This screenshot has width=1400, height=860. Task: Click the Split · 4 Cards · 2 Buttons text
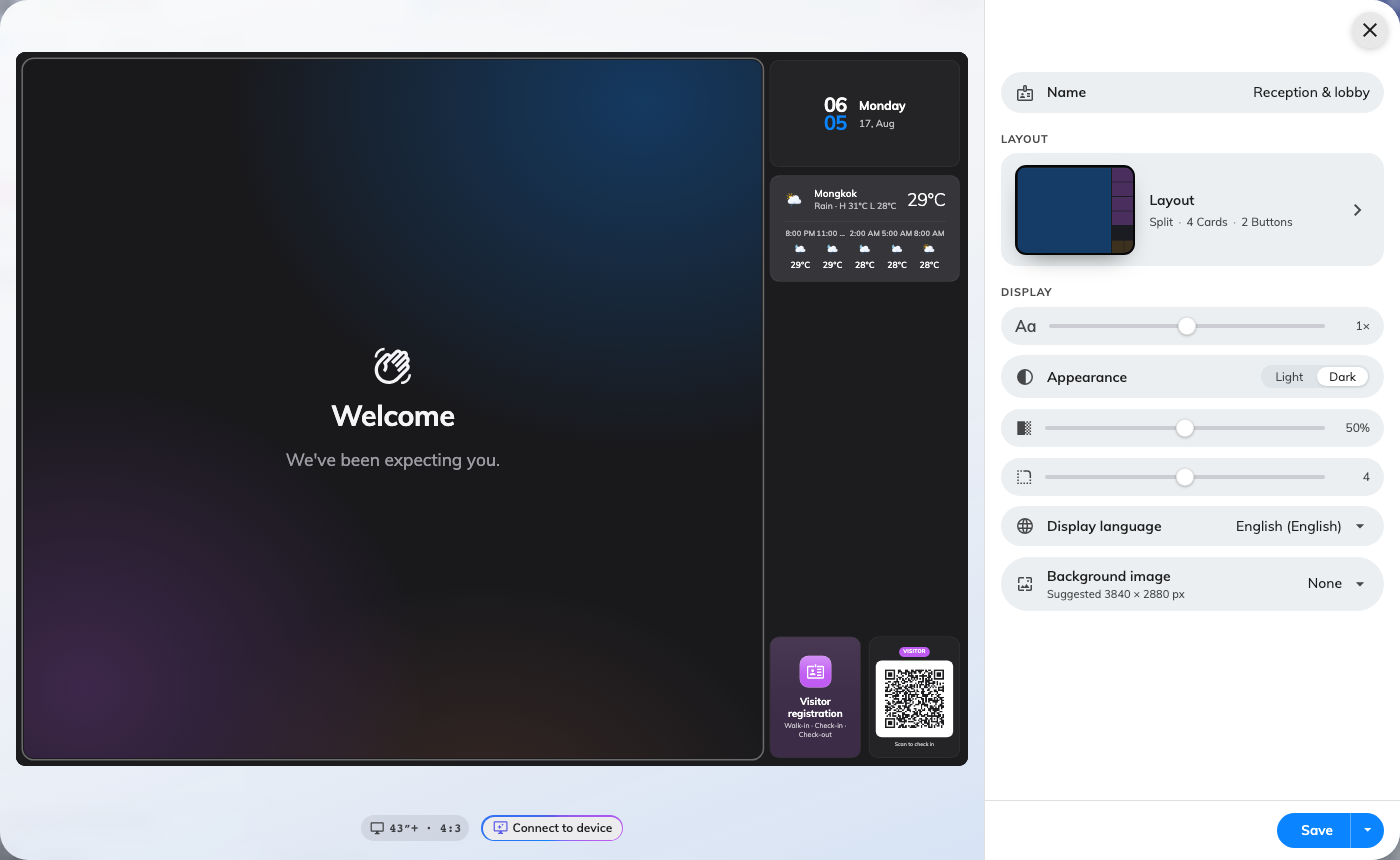1221,222
